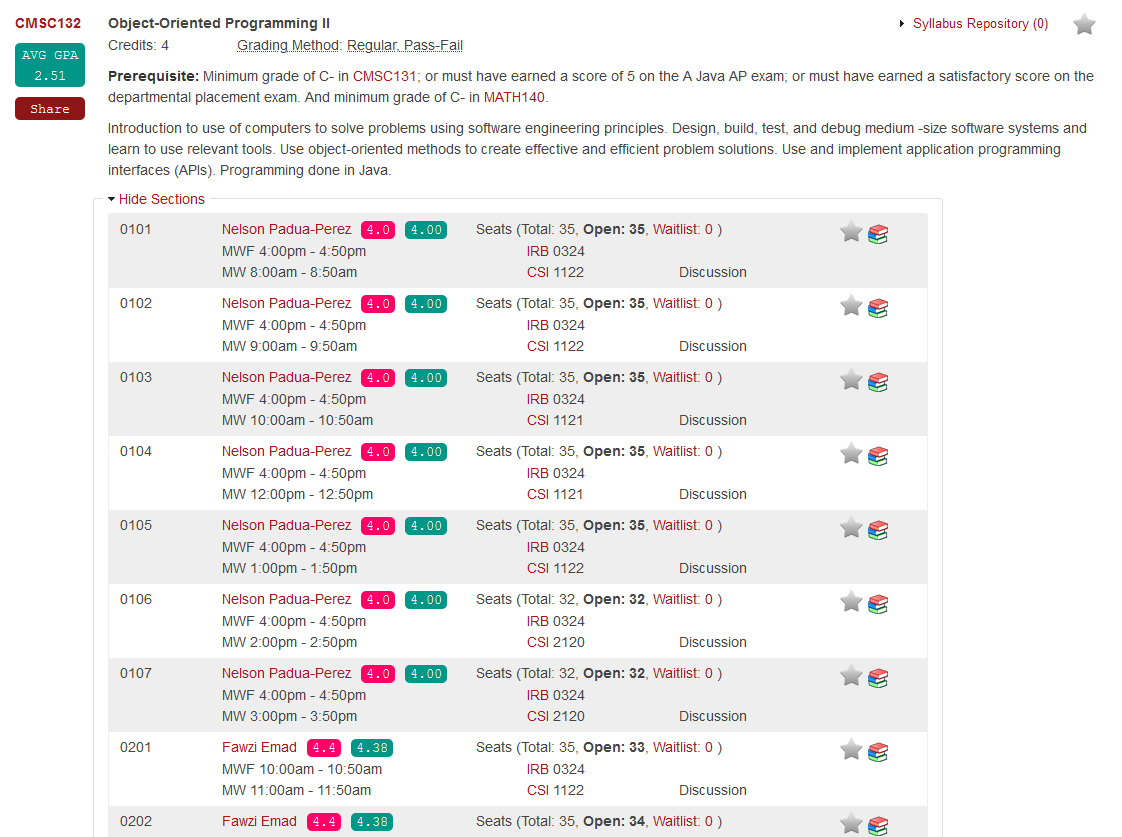Star section 0106
1122x837 pixels.
851,602
